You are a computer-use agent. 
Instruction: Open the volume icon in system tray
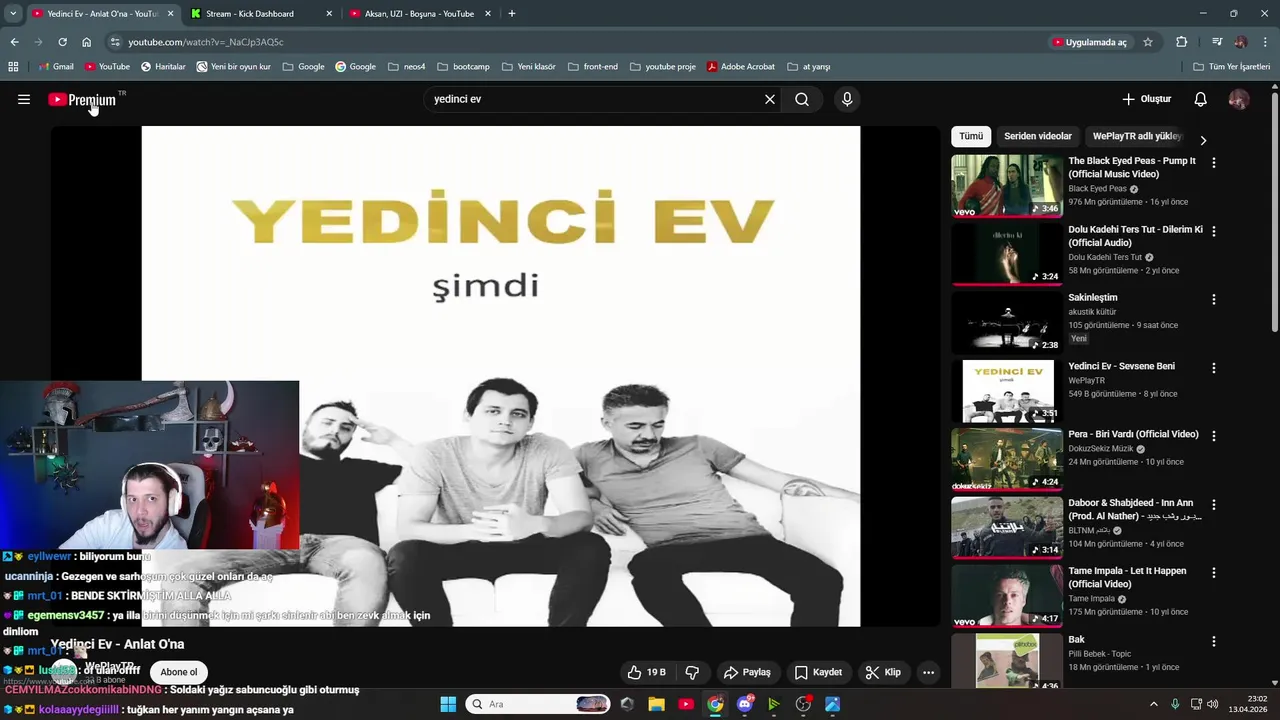[1214, 704]
